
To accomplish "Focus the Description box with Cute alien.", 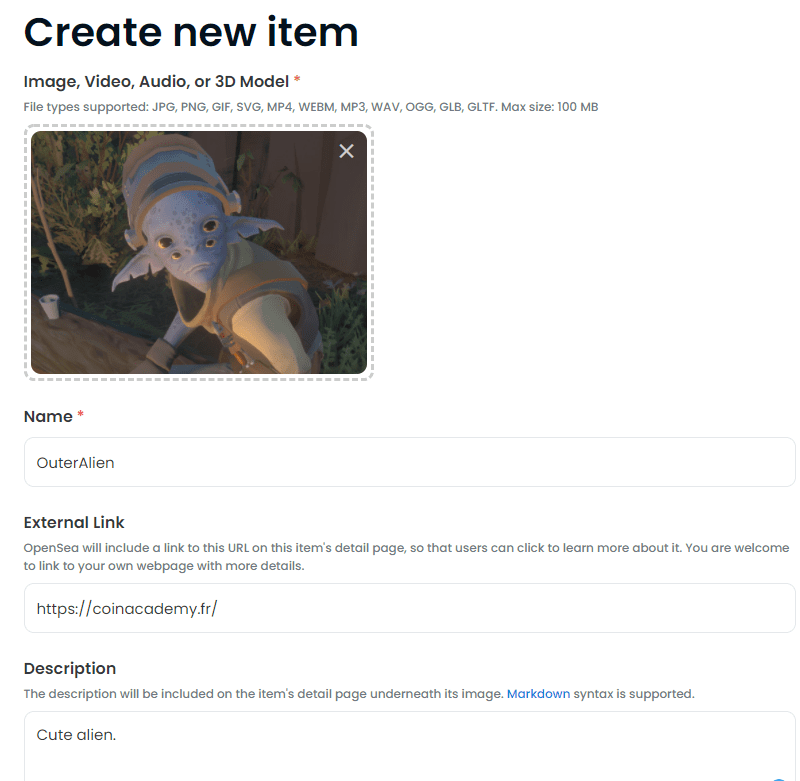I will pyautogui.click(x=410, y=746).
